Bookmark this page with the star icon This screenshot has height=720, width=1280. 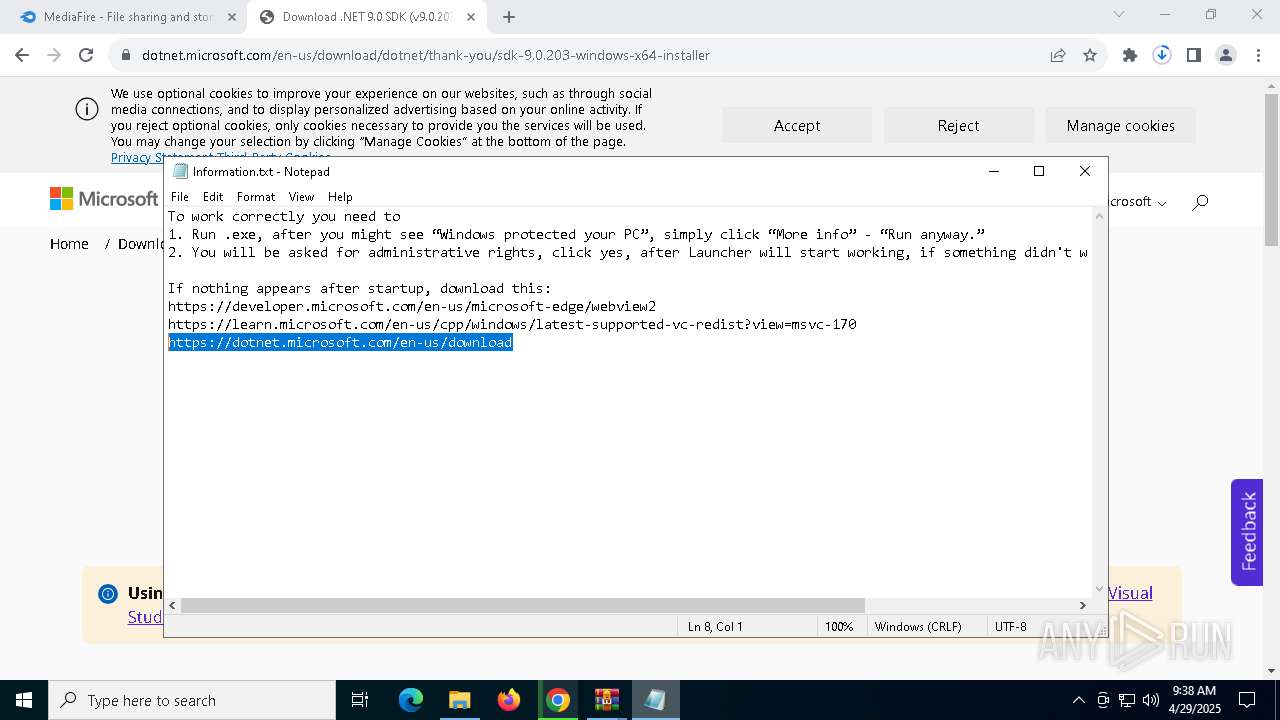tap(1090, 56)
